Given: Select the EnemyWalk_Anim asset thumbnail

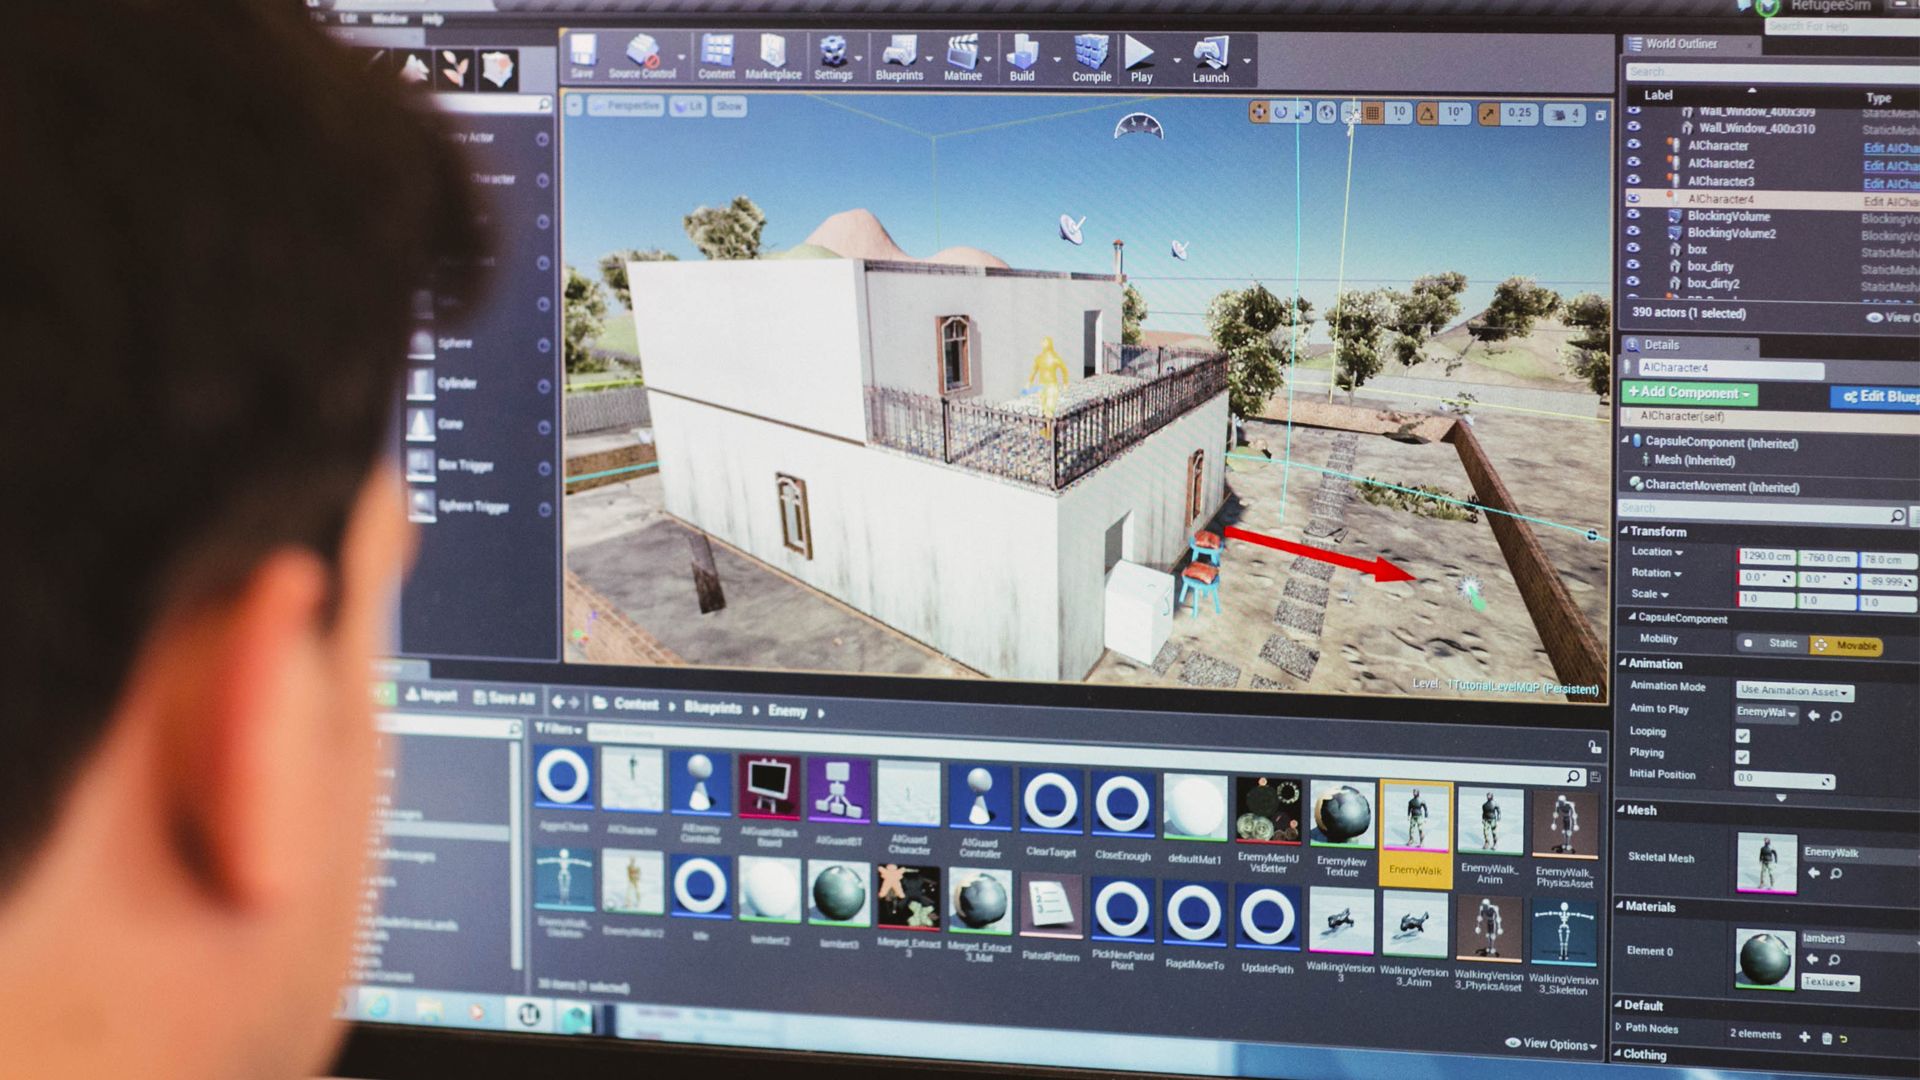Looking at the screenshot, I should 1489,823.
